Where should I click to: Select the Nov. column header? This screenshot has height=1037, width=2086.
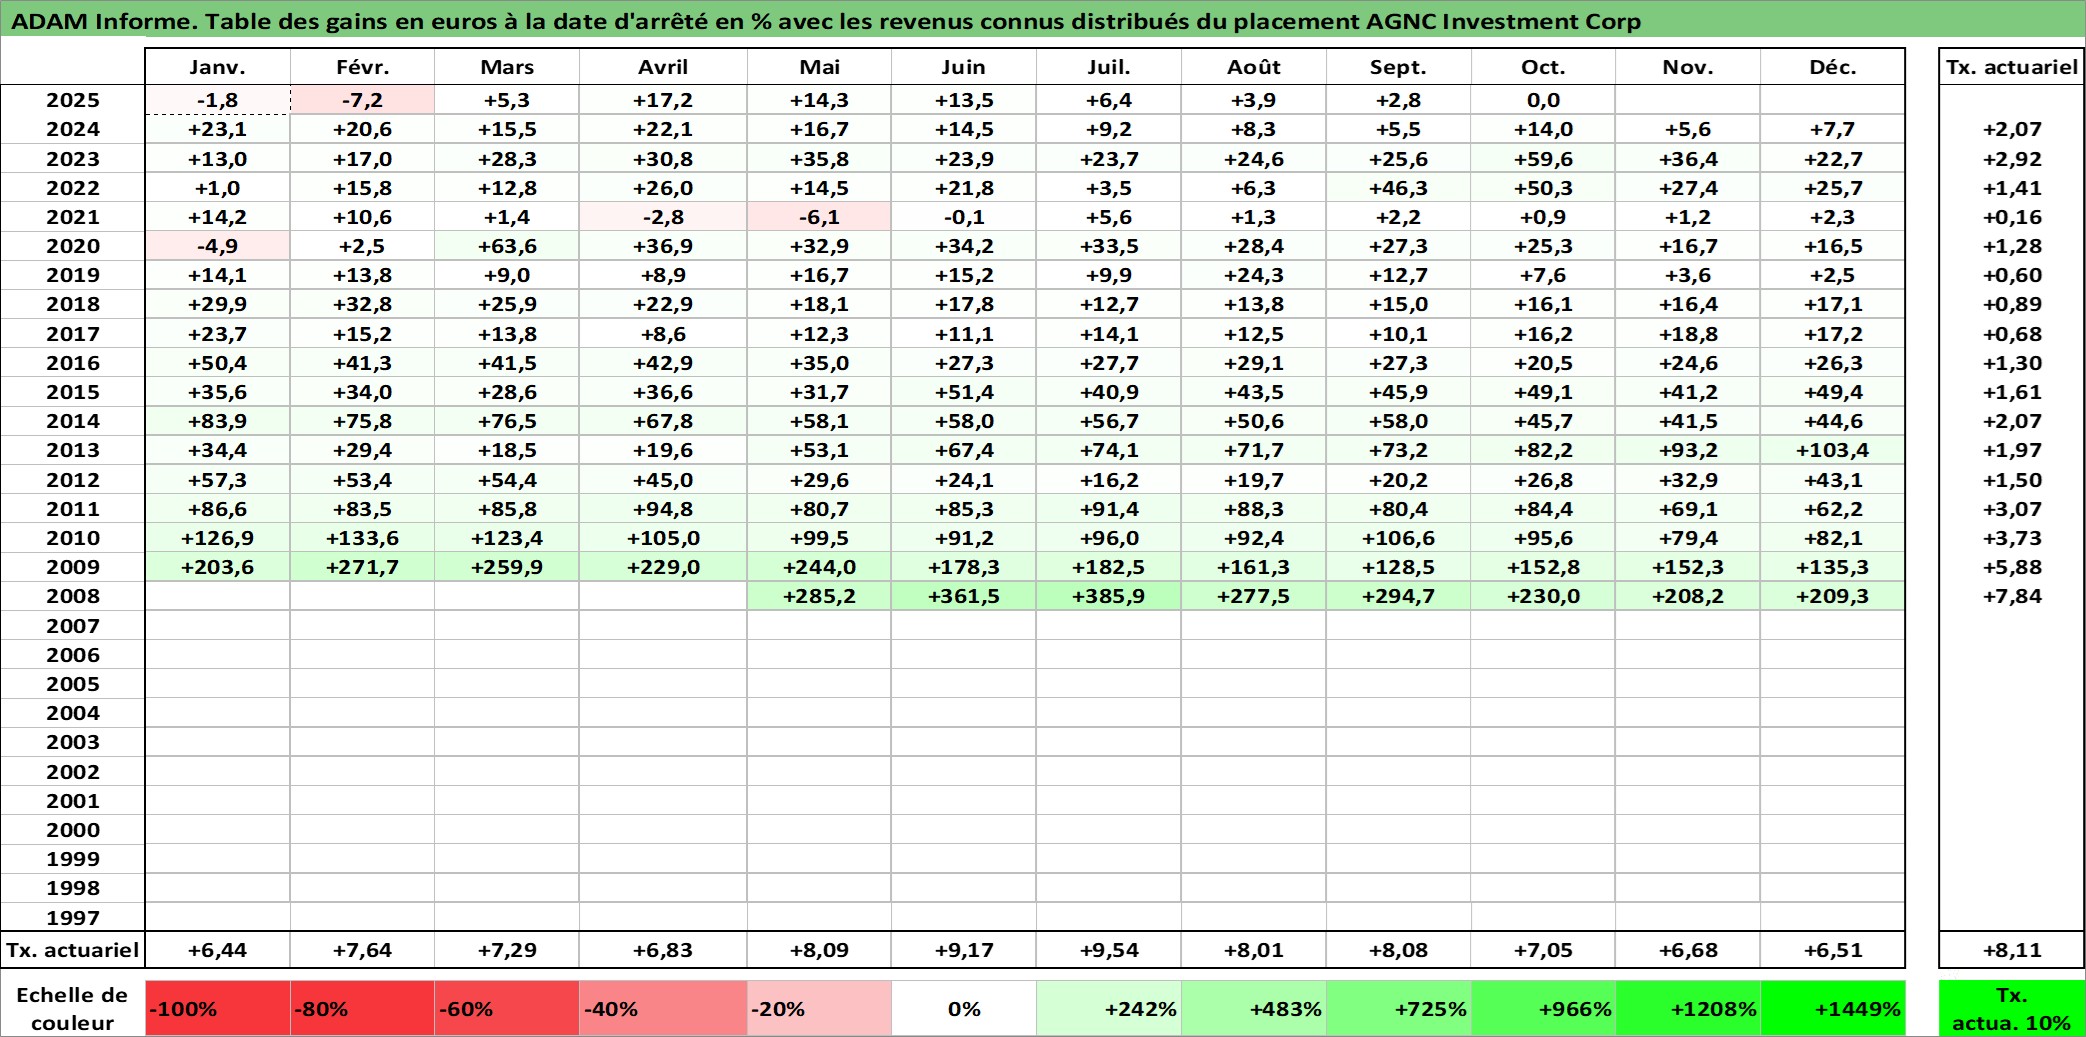(1688, 67)
